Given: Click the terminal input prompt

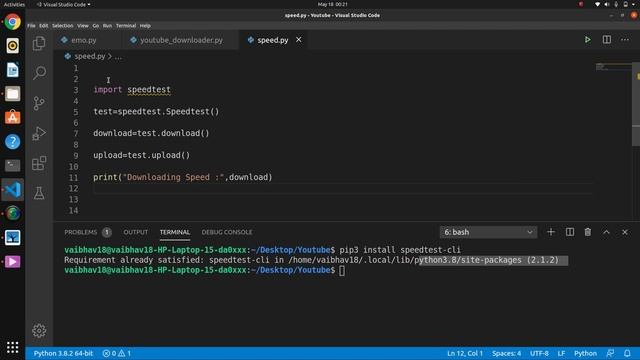Looking at the screenshot, I should pyautogui.click(x=342, y=270).
